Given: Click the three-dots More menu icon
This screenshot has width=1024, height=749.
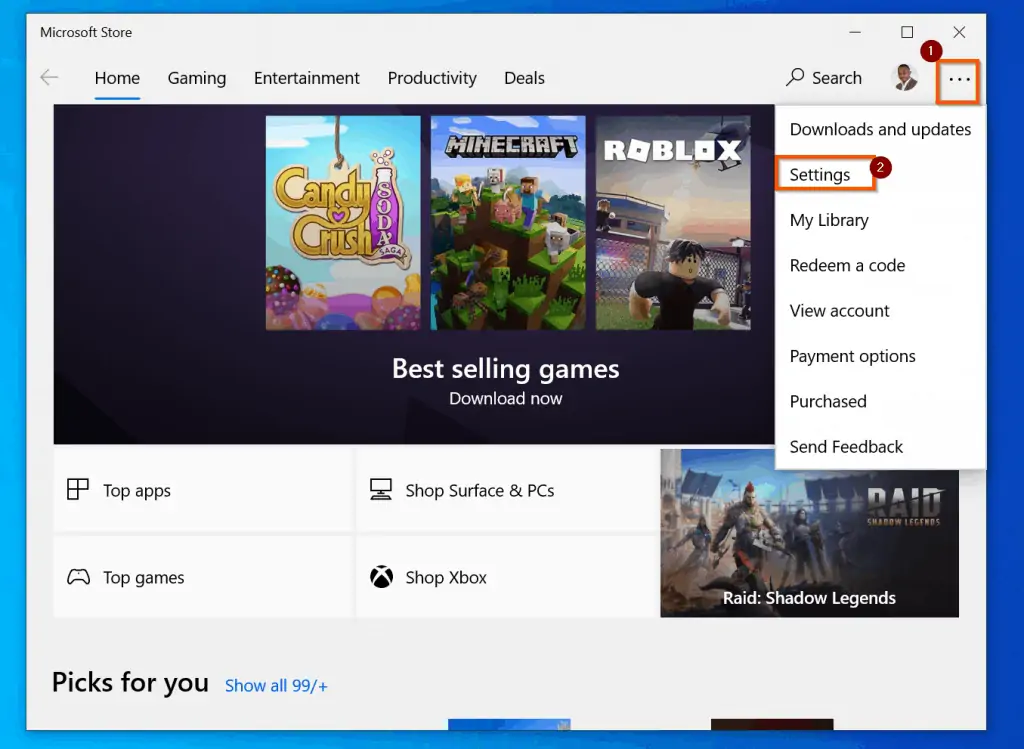Looking at the screenshot, I should click(x=959, y=80).
